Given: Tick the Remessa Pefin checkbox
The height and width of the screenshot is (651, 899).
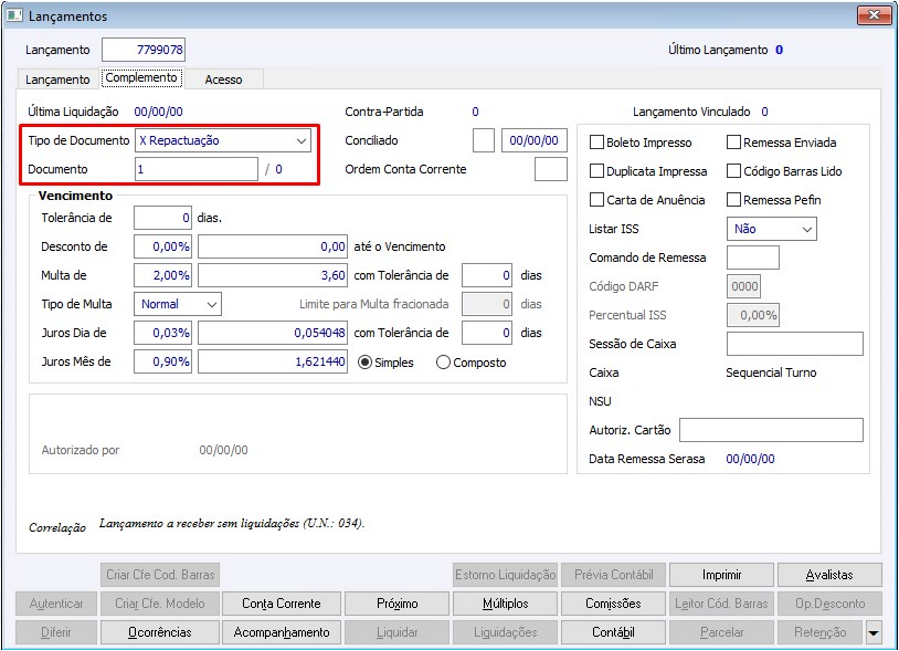Looking at the screenshot, I should click(733, 200).
